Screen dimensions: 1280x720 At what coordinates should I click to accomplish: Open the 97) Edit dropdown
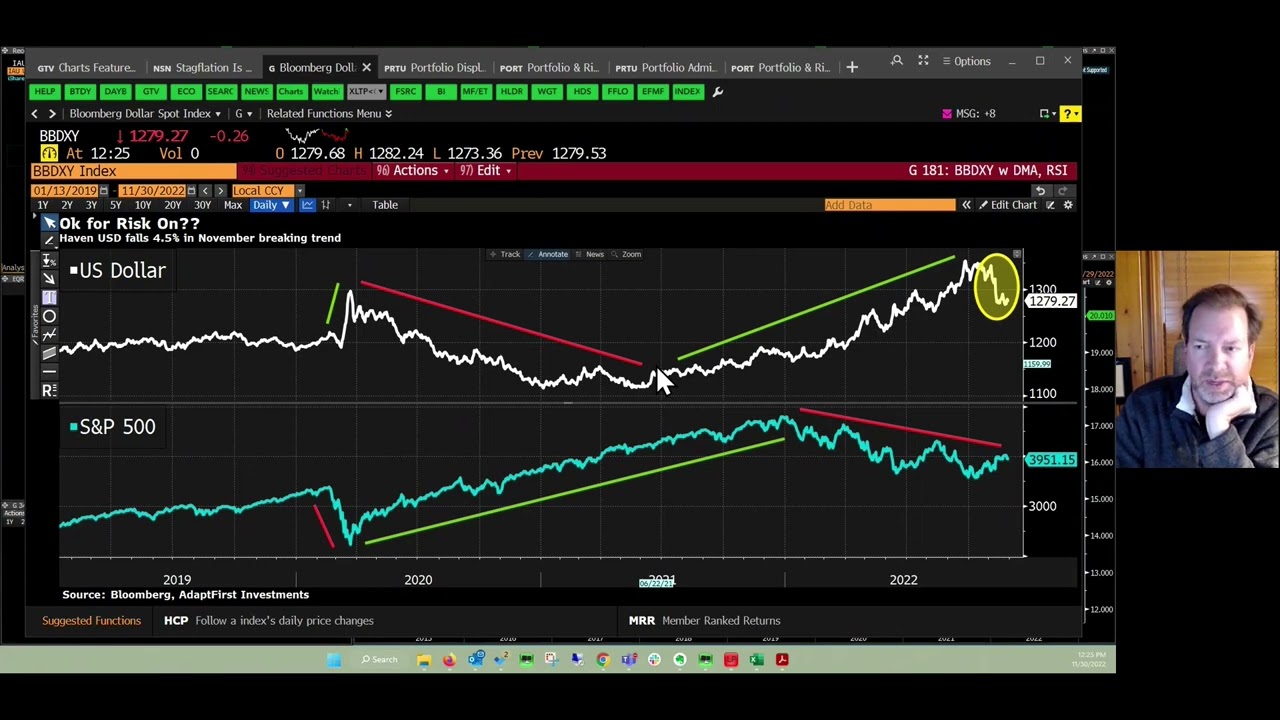coord(485,171)
